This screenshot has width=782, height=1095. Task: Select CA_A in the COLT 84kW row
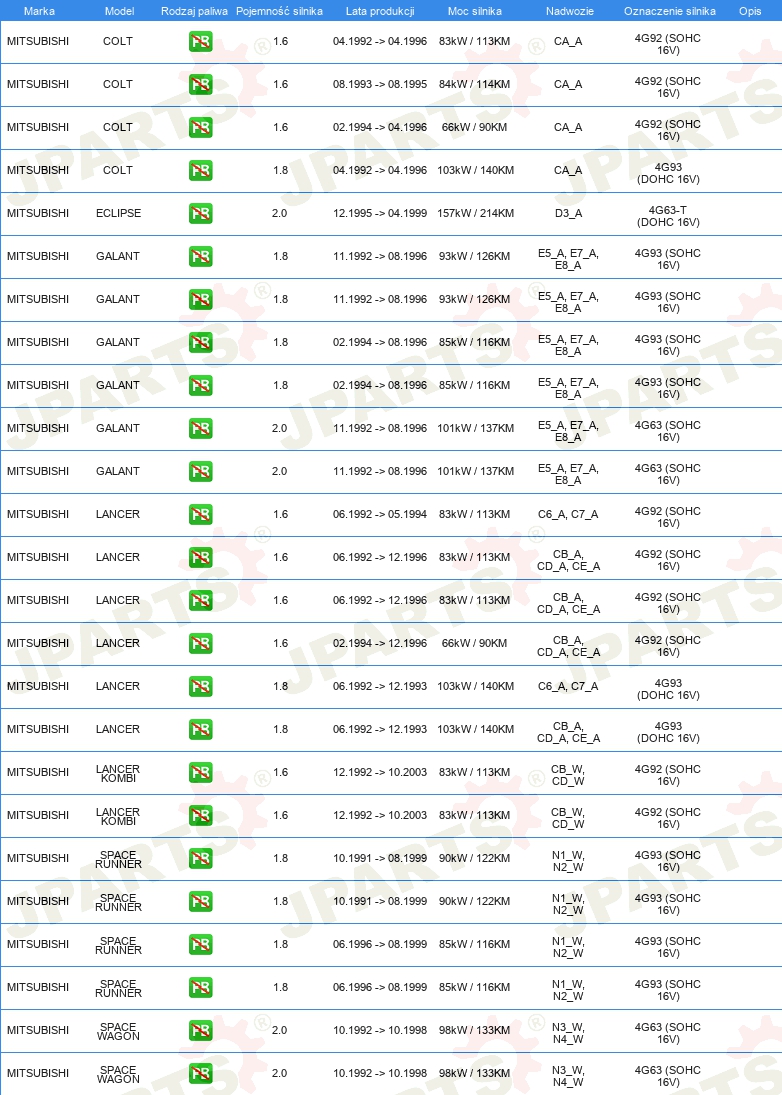[568, 84]
